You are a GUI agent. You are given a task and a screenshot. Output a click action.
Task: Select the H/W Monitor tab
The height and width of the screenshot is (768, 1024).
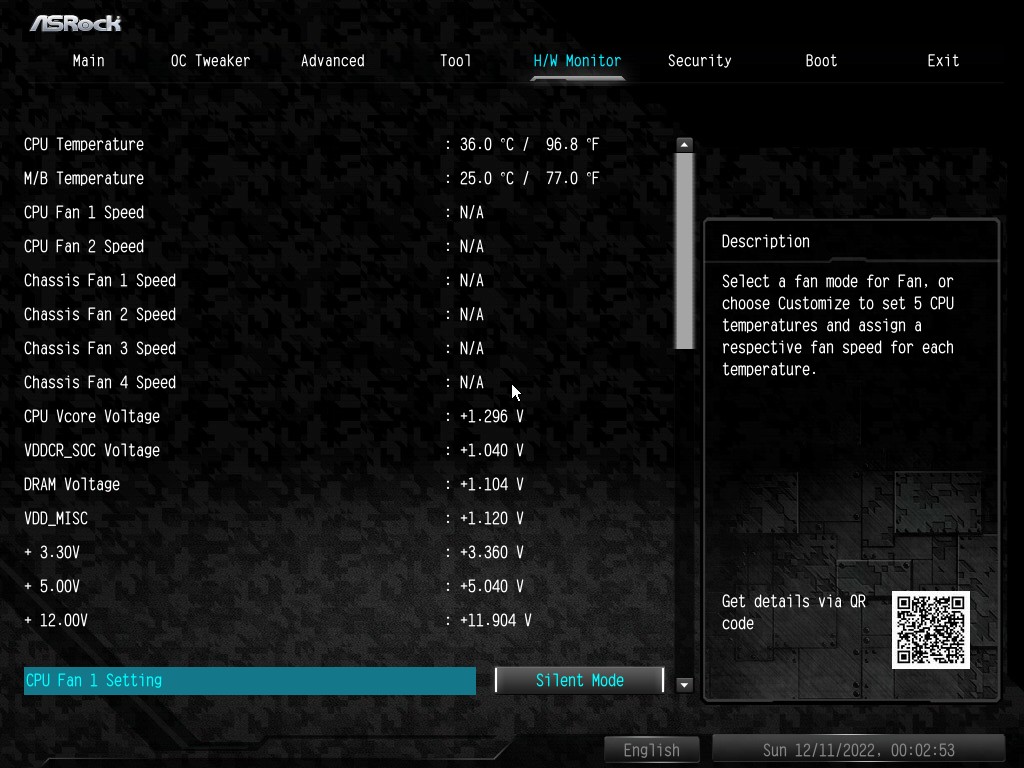577,61
